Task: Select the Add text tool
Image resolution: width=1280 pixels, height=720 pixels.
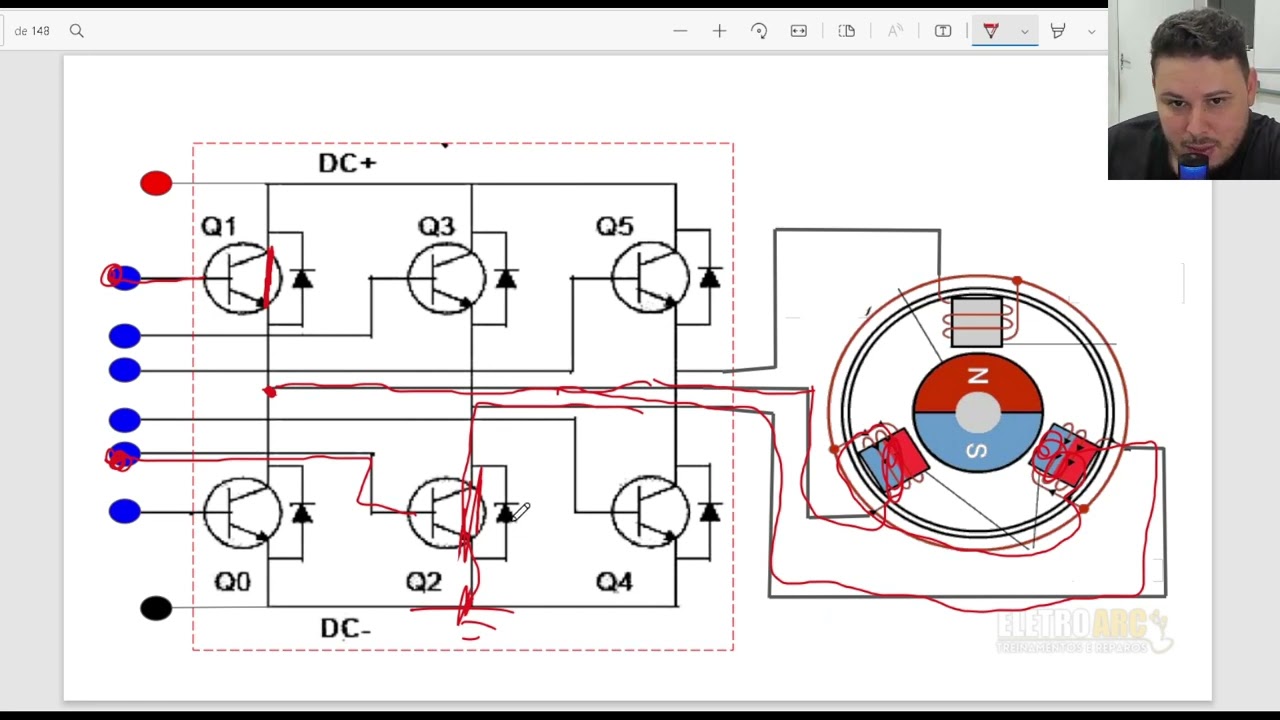Action: (x=943, y=31)
